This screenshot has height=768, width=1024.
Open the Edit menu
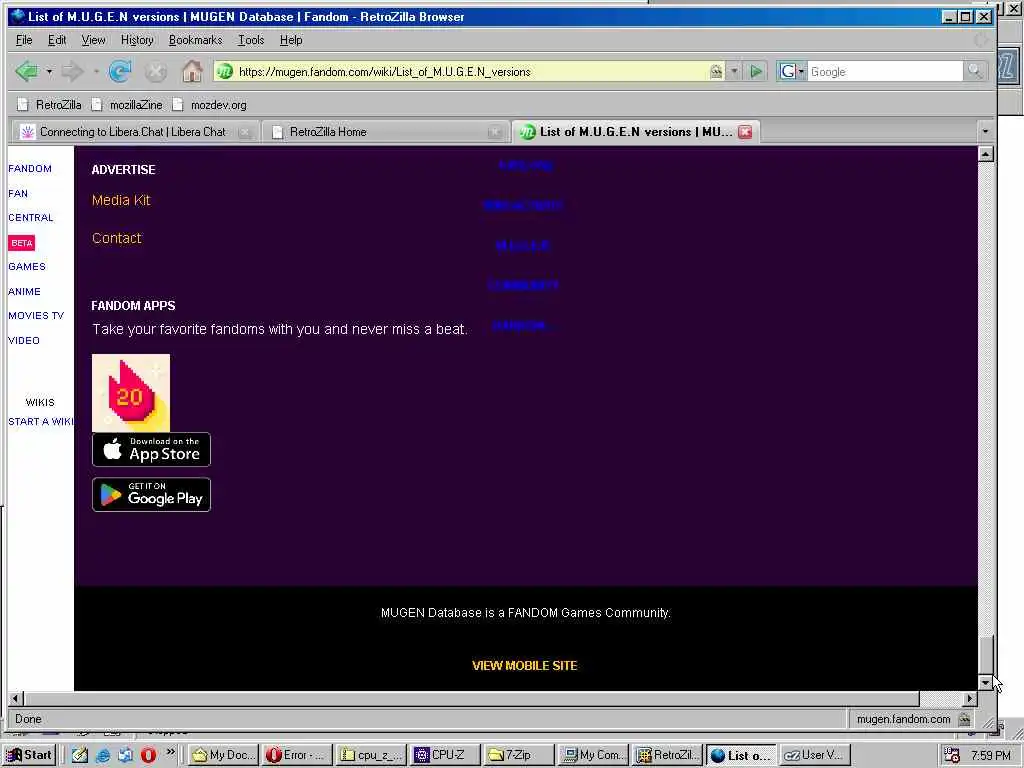tap(57, 40)
